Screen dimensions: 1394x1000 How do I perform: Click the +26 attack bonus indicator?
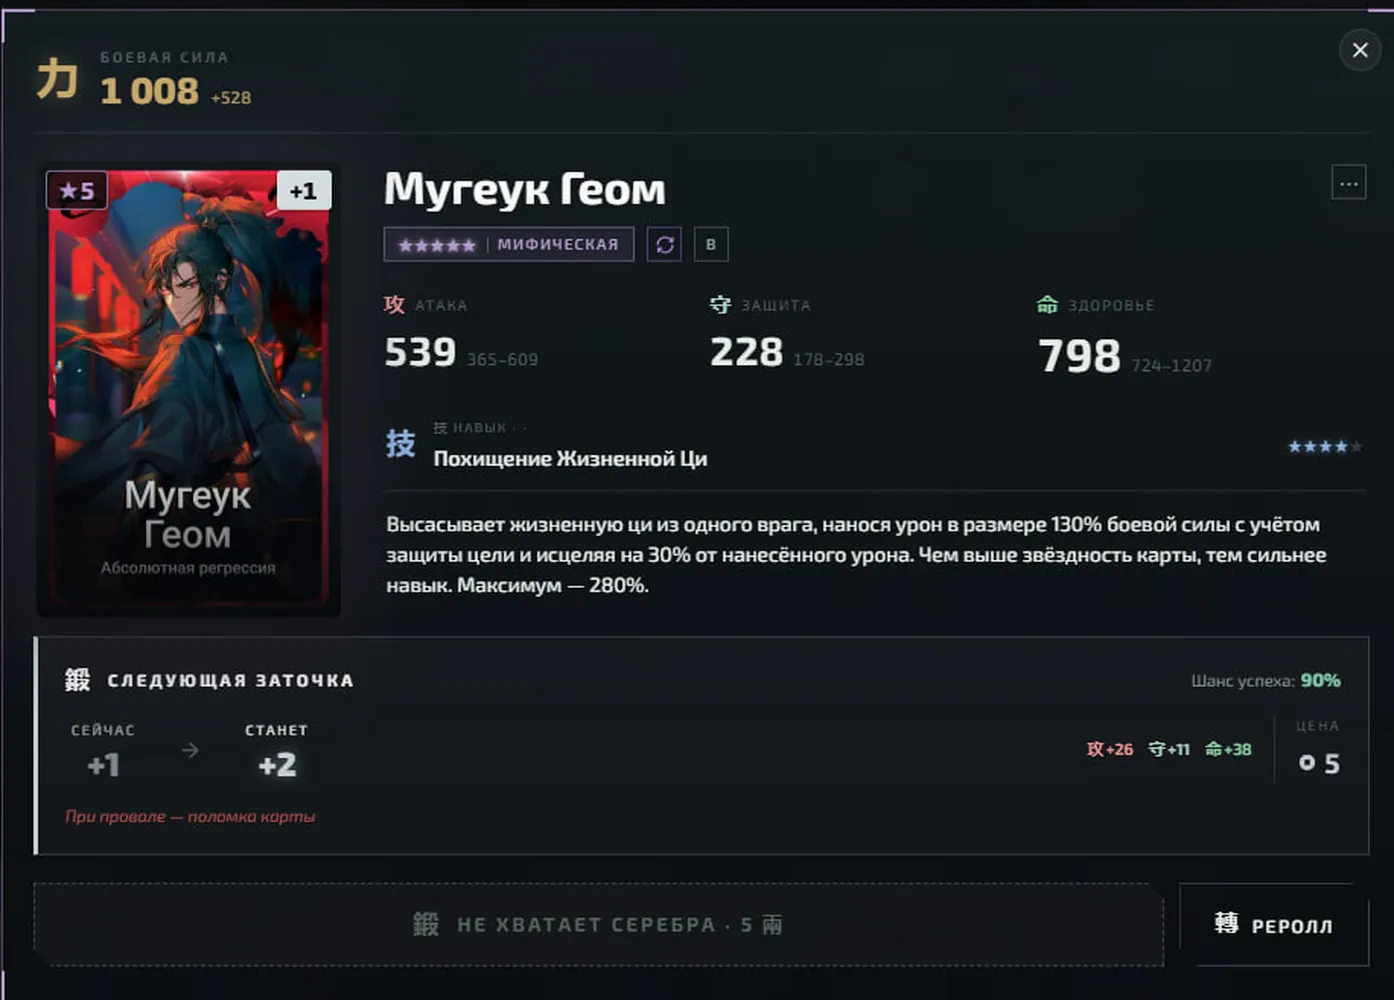pos(1110,749)
